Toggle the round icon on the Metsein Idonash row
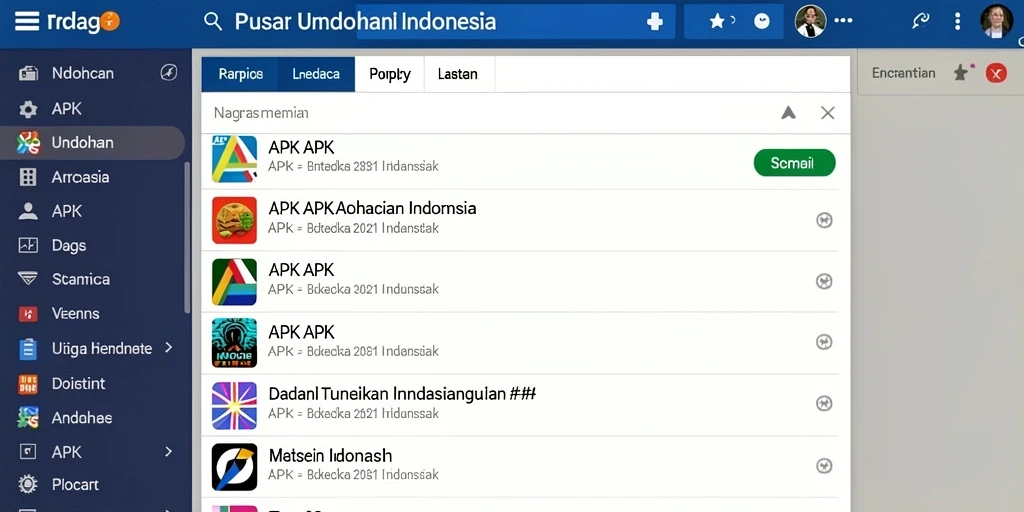The height and width of the screenshot is (512, 1024). point(824,466)
